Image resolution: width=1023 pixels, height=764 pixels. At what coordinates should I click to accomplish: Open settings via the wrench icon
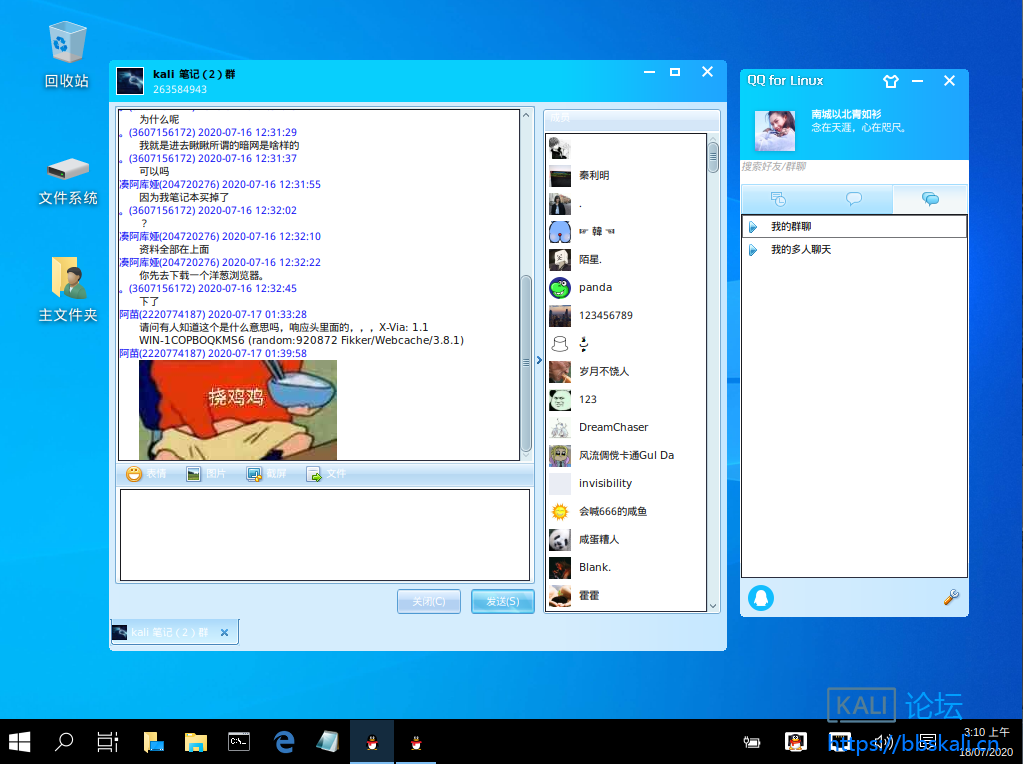click(951, 597)
